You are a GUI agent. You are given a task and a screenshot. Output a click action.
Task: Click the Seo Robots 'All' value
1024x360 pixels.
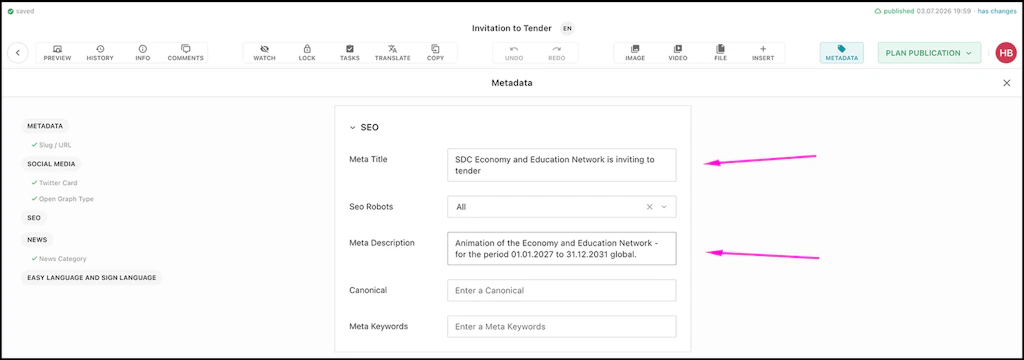(461, 206)
